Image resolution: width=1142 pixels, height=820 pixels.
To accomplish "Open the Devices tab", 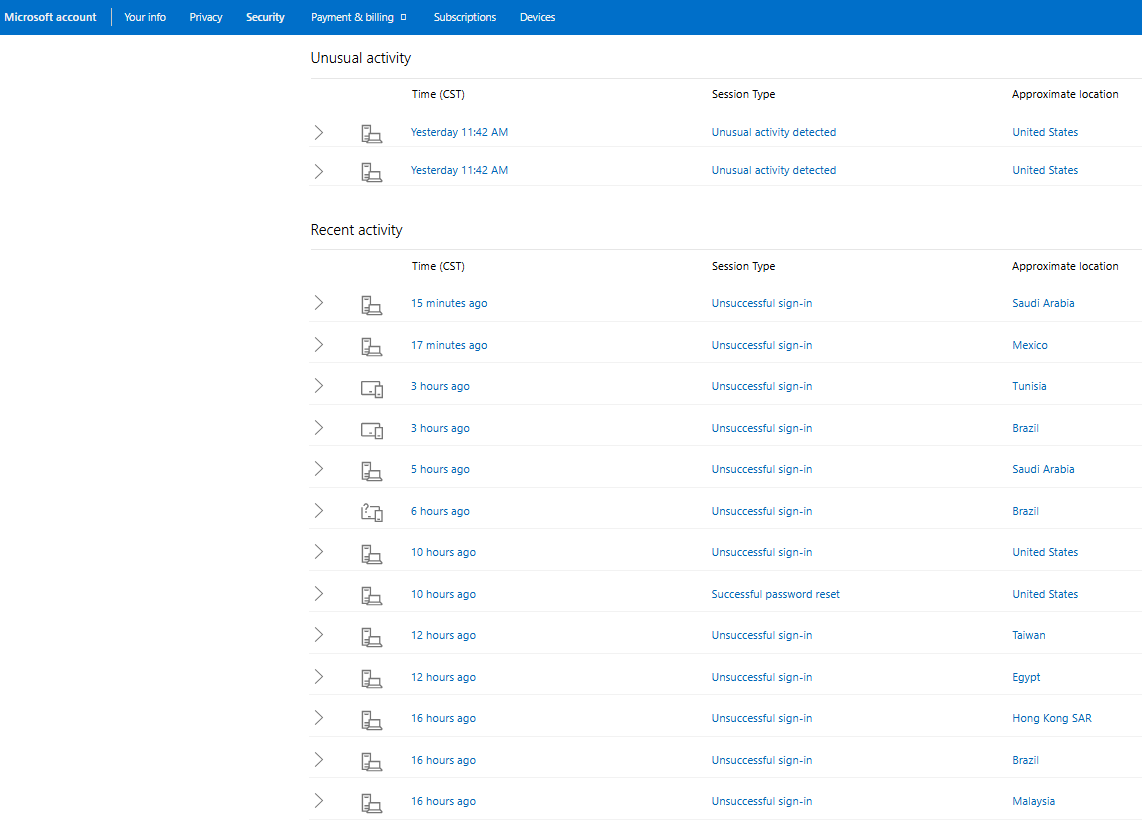I will [x=537, y=17].
